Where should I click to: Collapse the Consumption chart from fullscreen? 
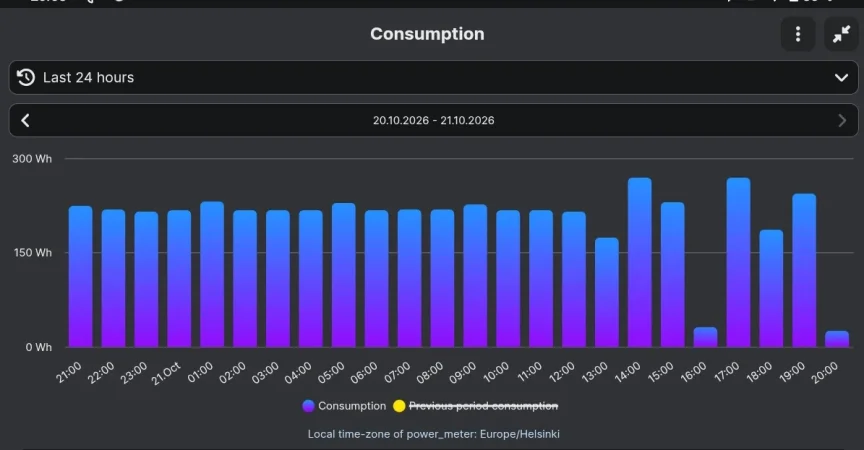(x=841, y=34)
